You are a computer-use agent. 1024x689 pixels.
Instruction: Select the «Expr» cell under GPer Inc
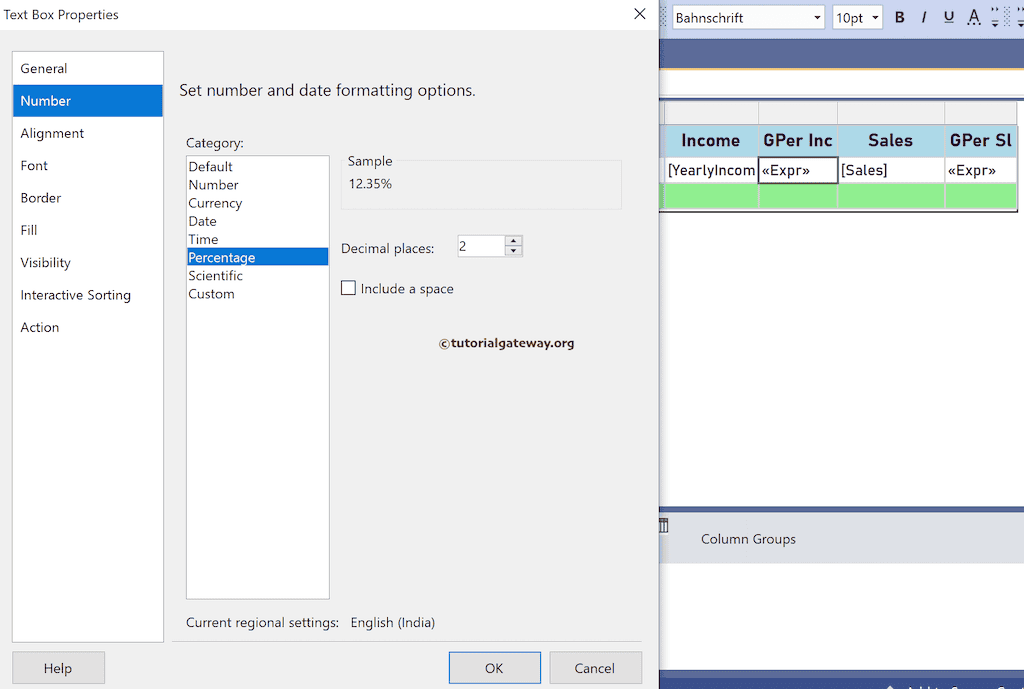(x=798, y=170)
